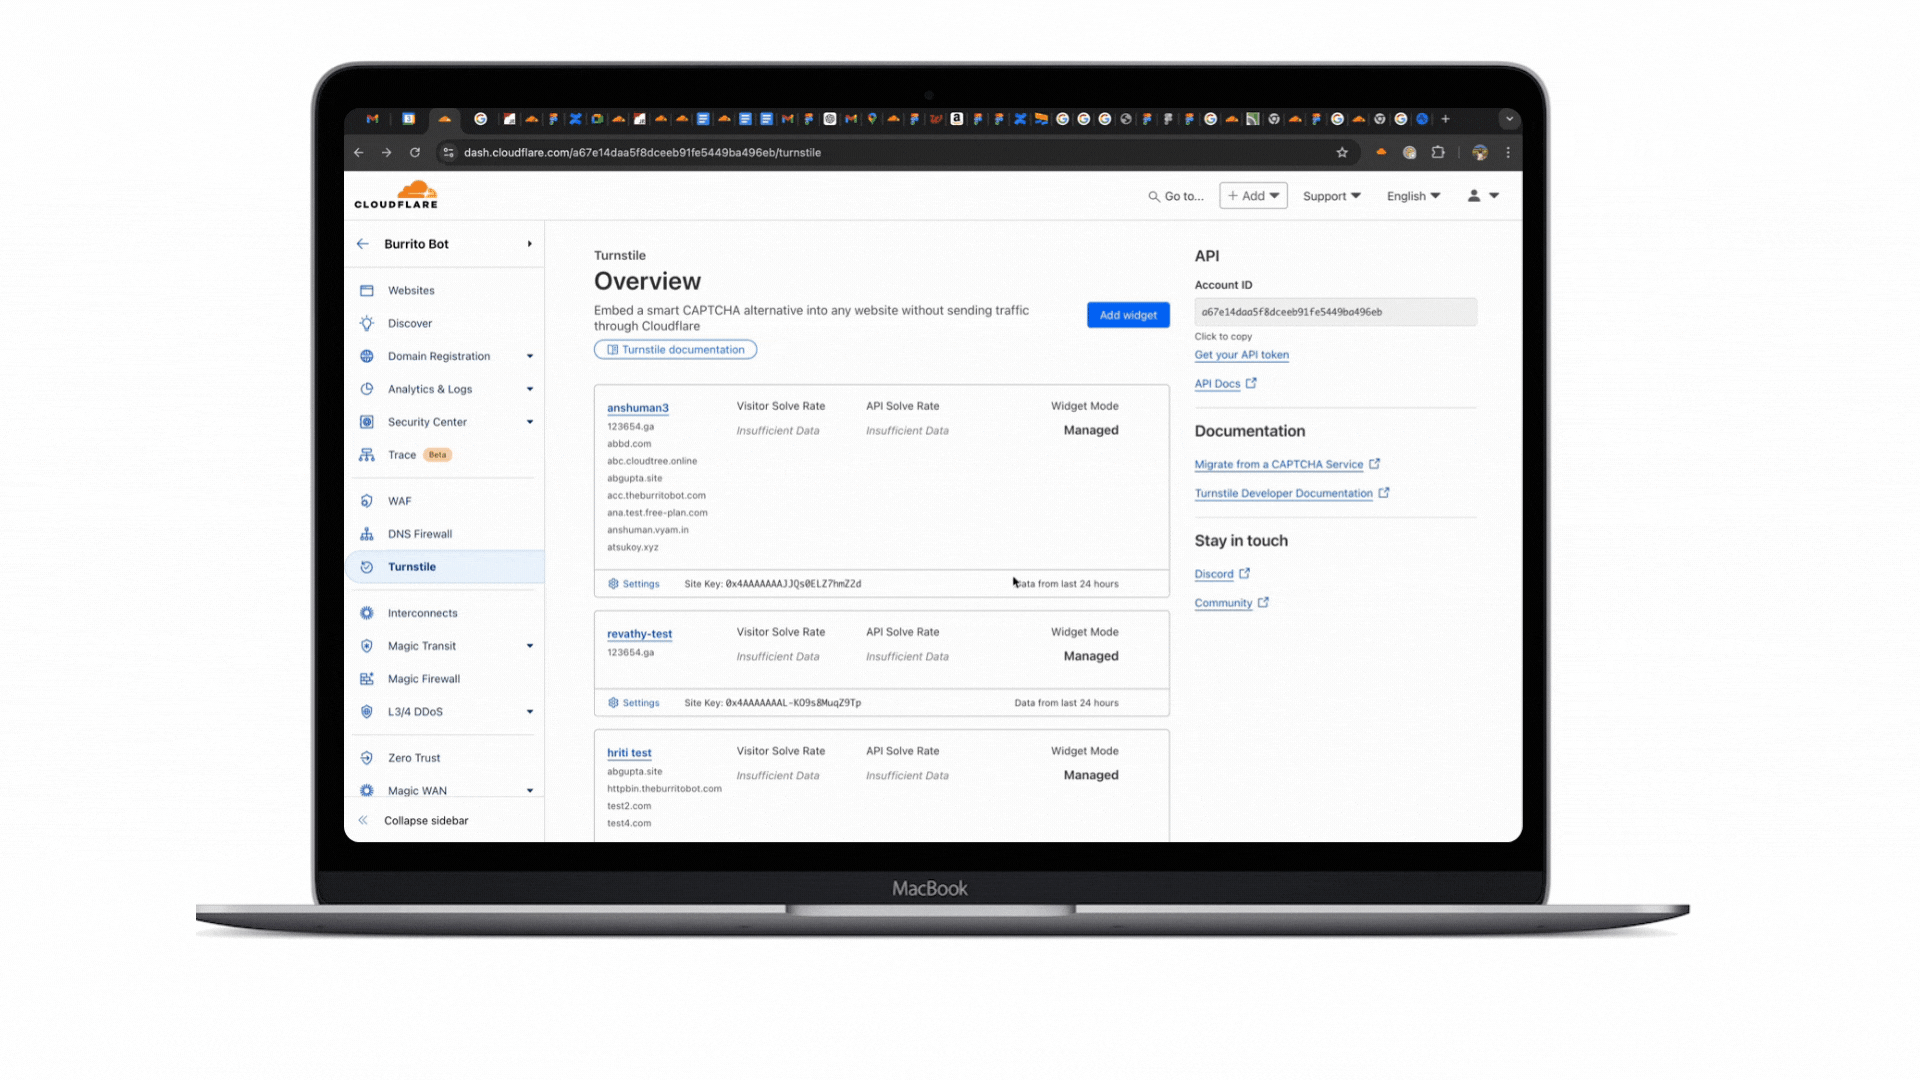1920x1080 pixels.
Task: Open the Add dropdown button
Action: [x=1253, y=196]
